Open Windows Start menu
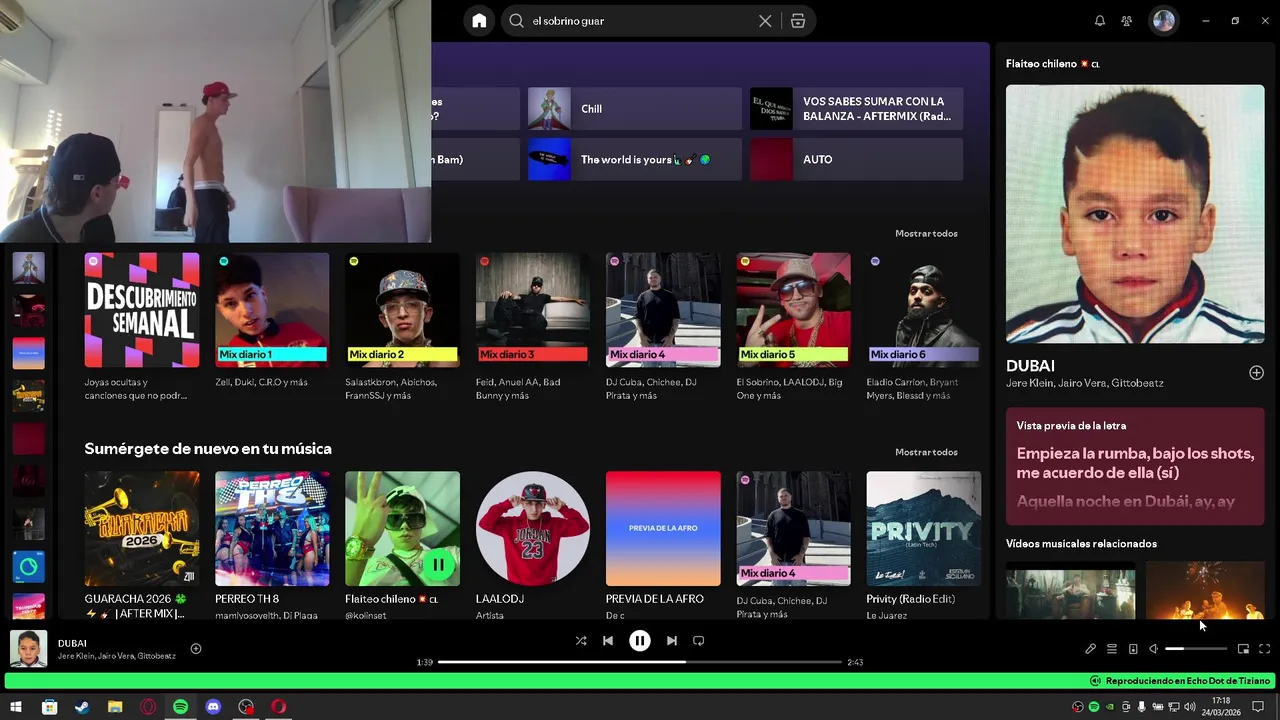This screenshot has width=1280, height=720. 16,707
